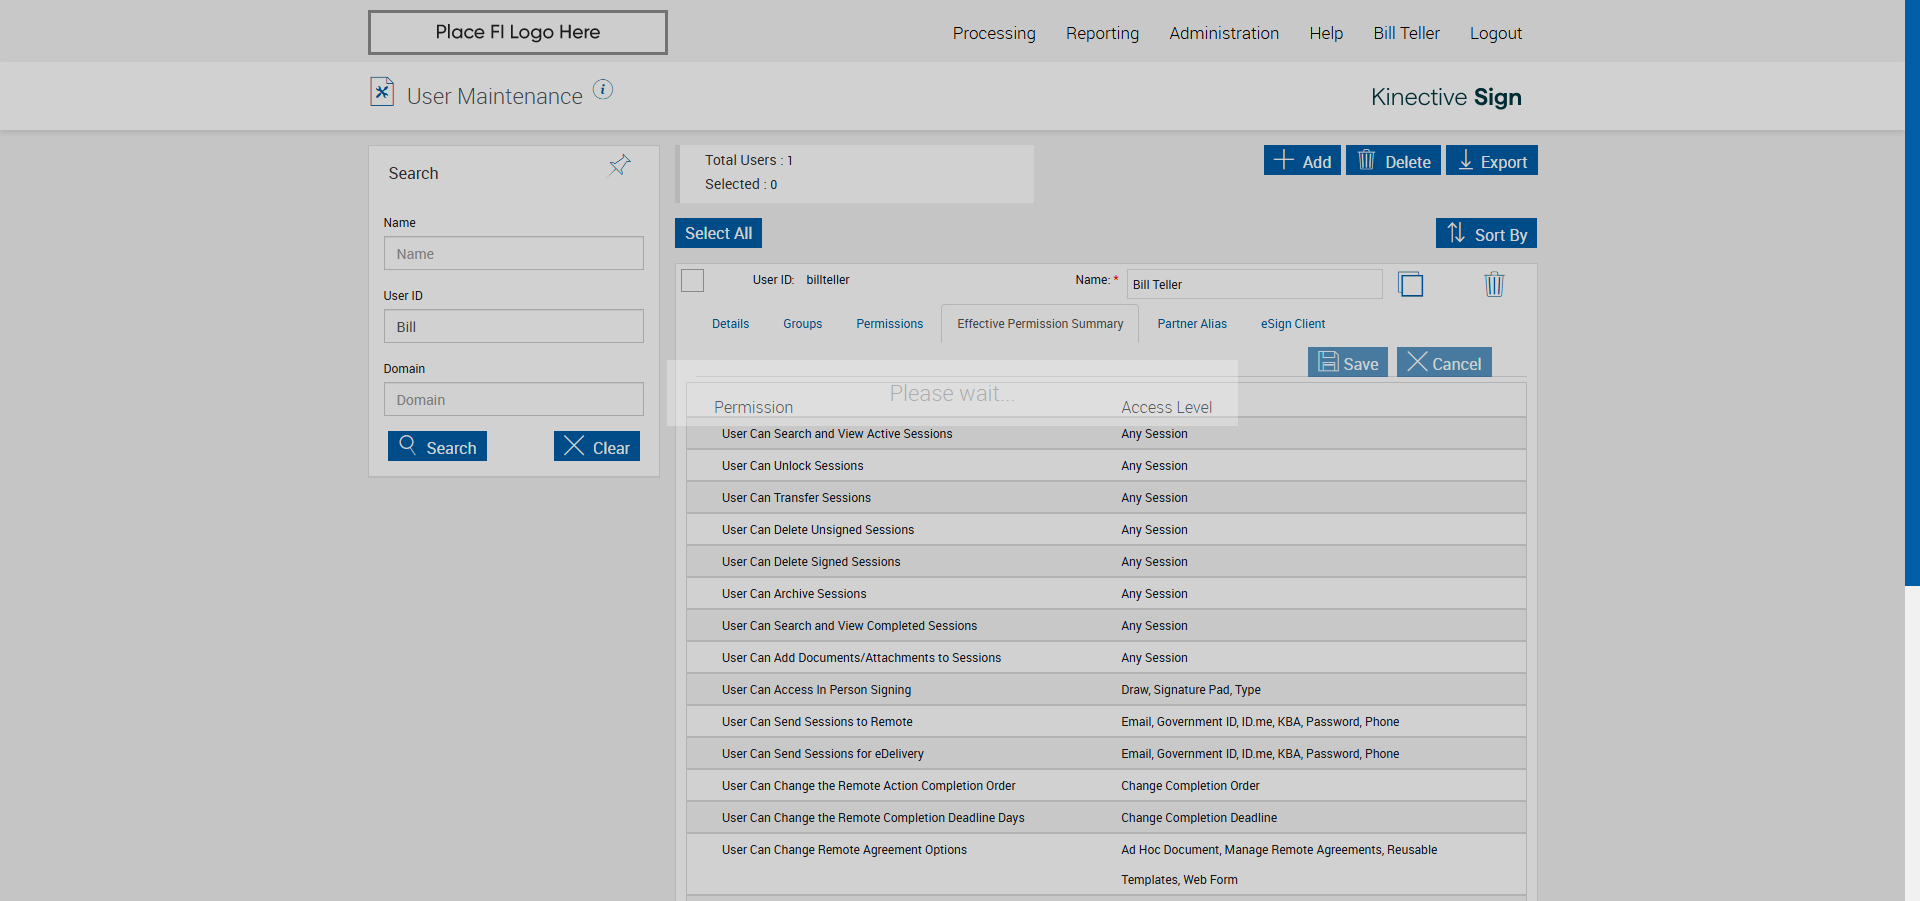The height and width of the screenshot is (901, 1920).
Task: Open the Administration menu
Action: coord(1224,33)
